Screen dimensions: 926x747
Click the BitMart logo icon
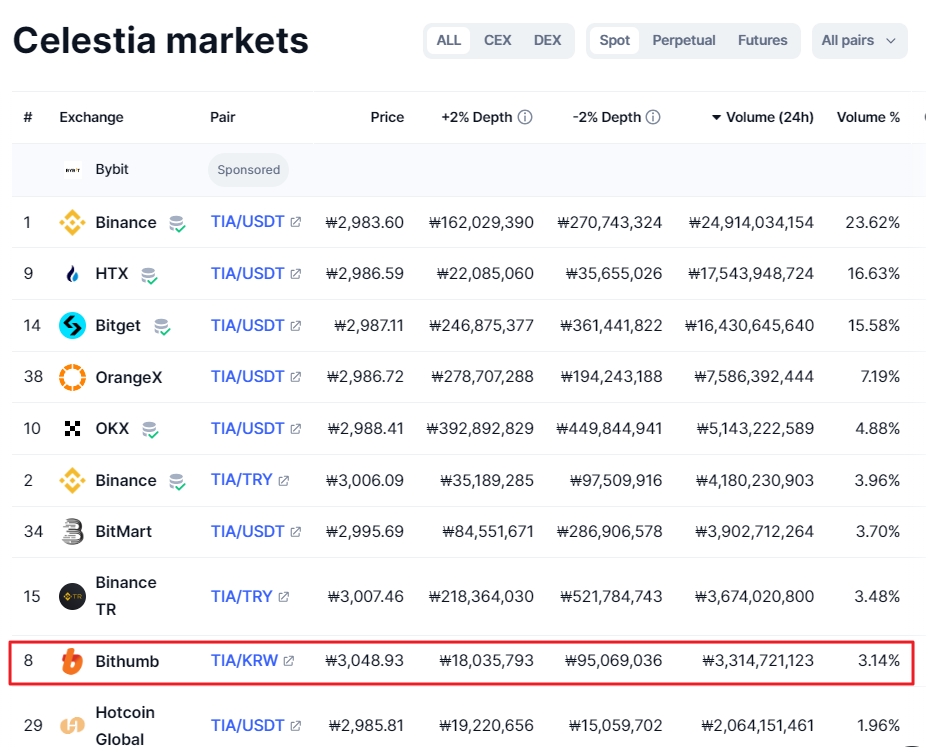72,531
